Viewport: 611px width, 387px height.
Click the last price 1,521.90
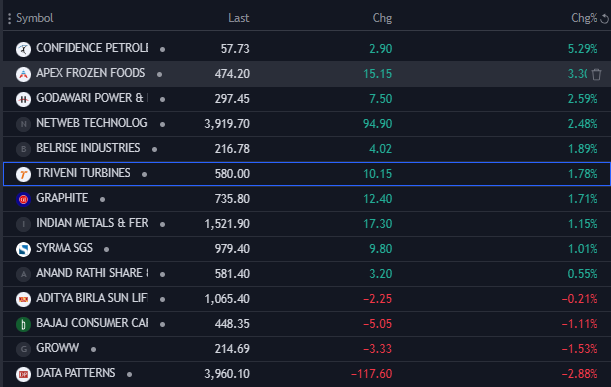coord(227,224)
